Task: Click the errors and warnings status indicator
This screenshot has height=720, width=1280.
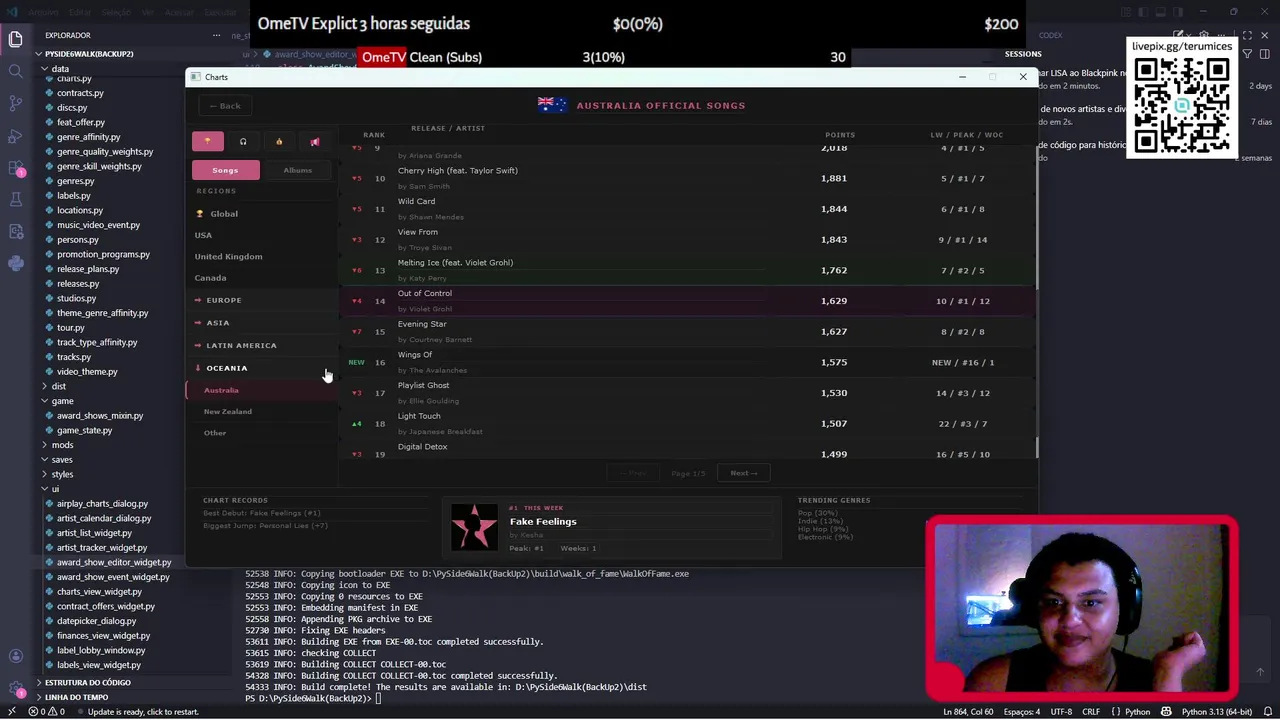Action: (x=47, y=712)
